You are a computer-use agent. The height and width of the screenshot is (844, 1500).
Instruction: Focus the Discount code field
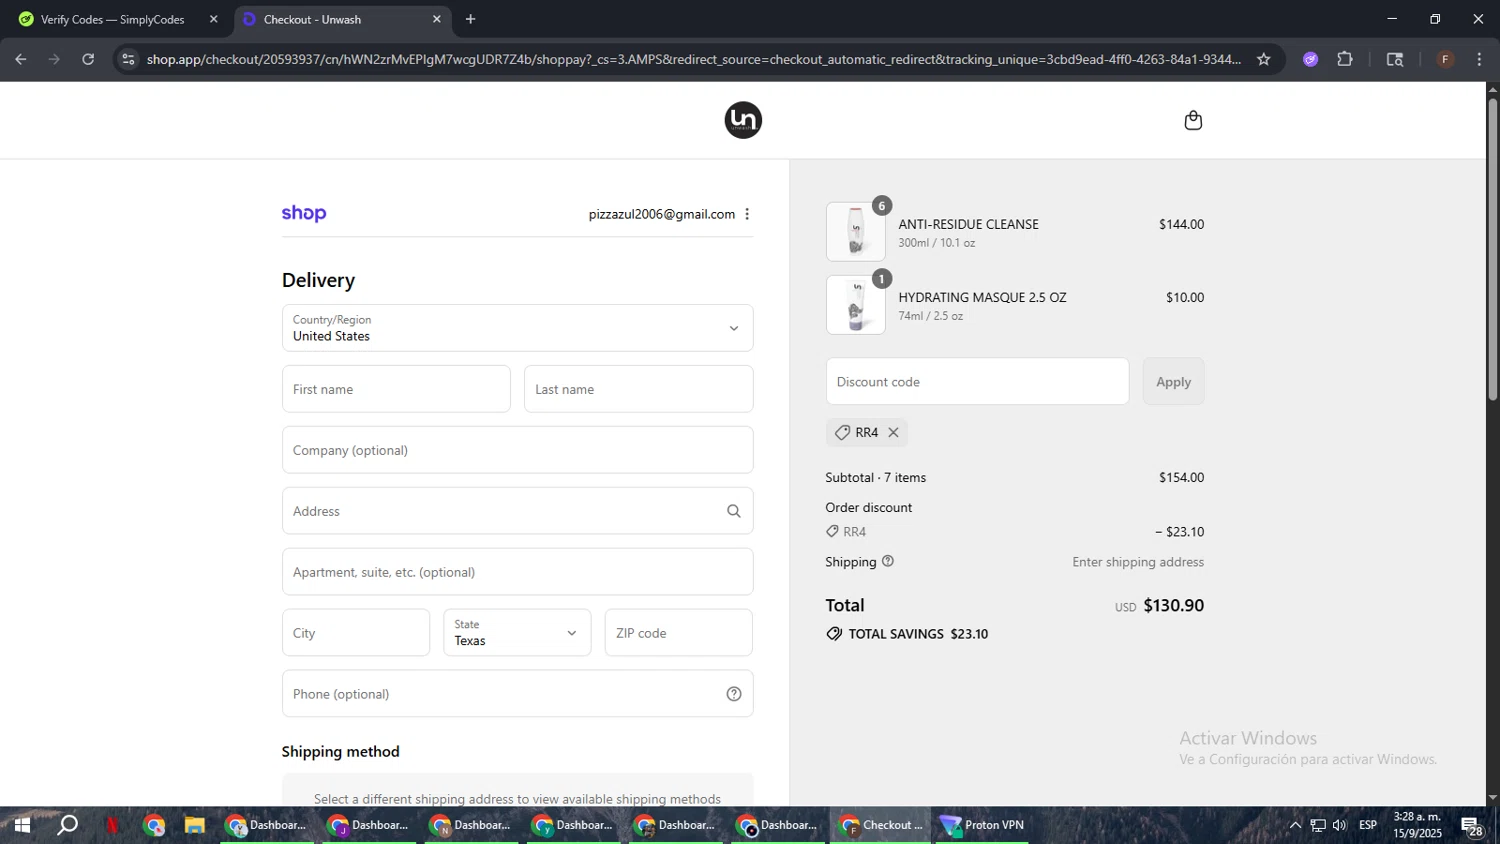tap(977, 381)
